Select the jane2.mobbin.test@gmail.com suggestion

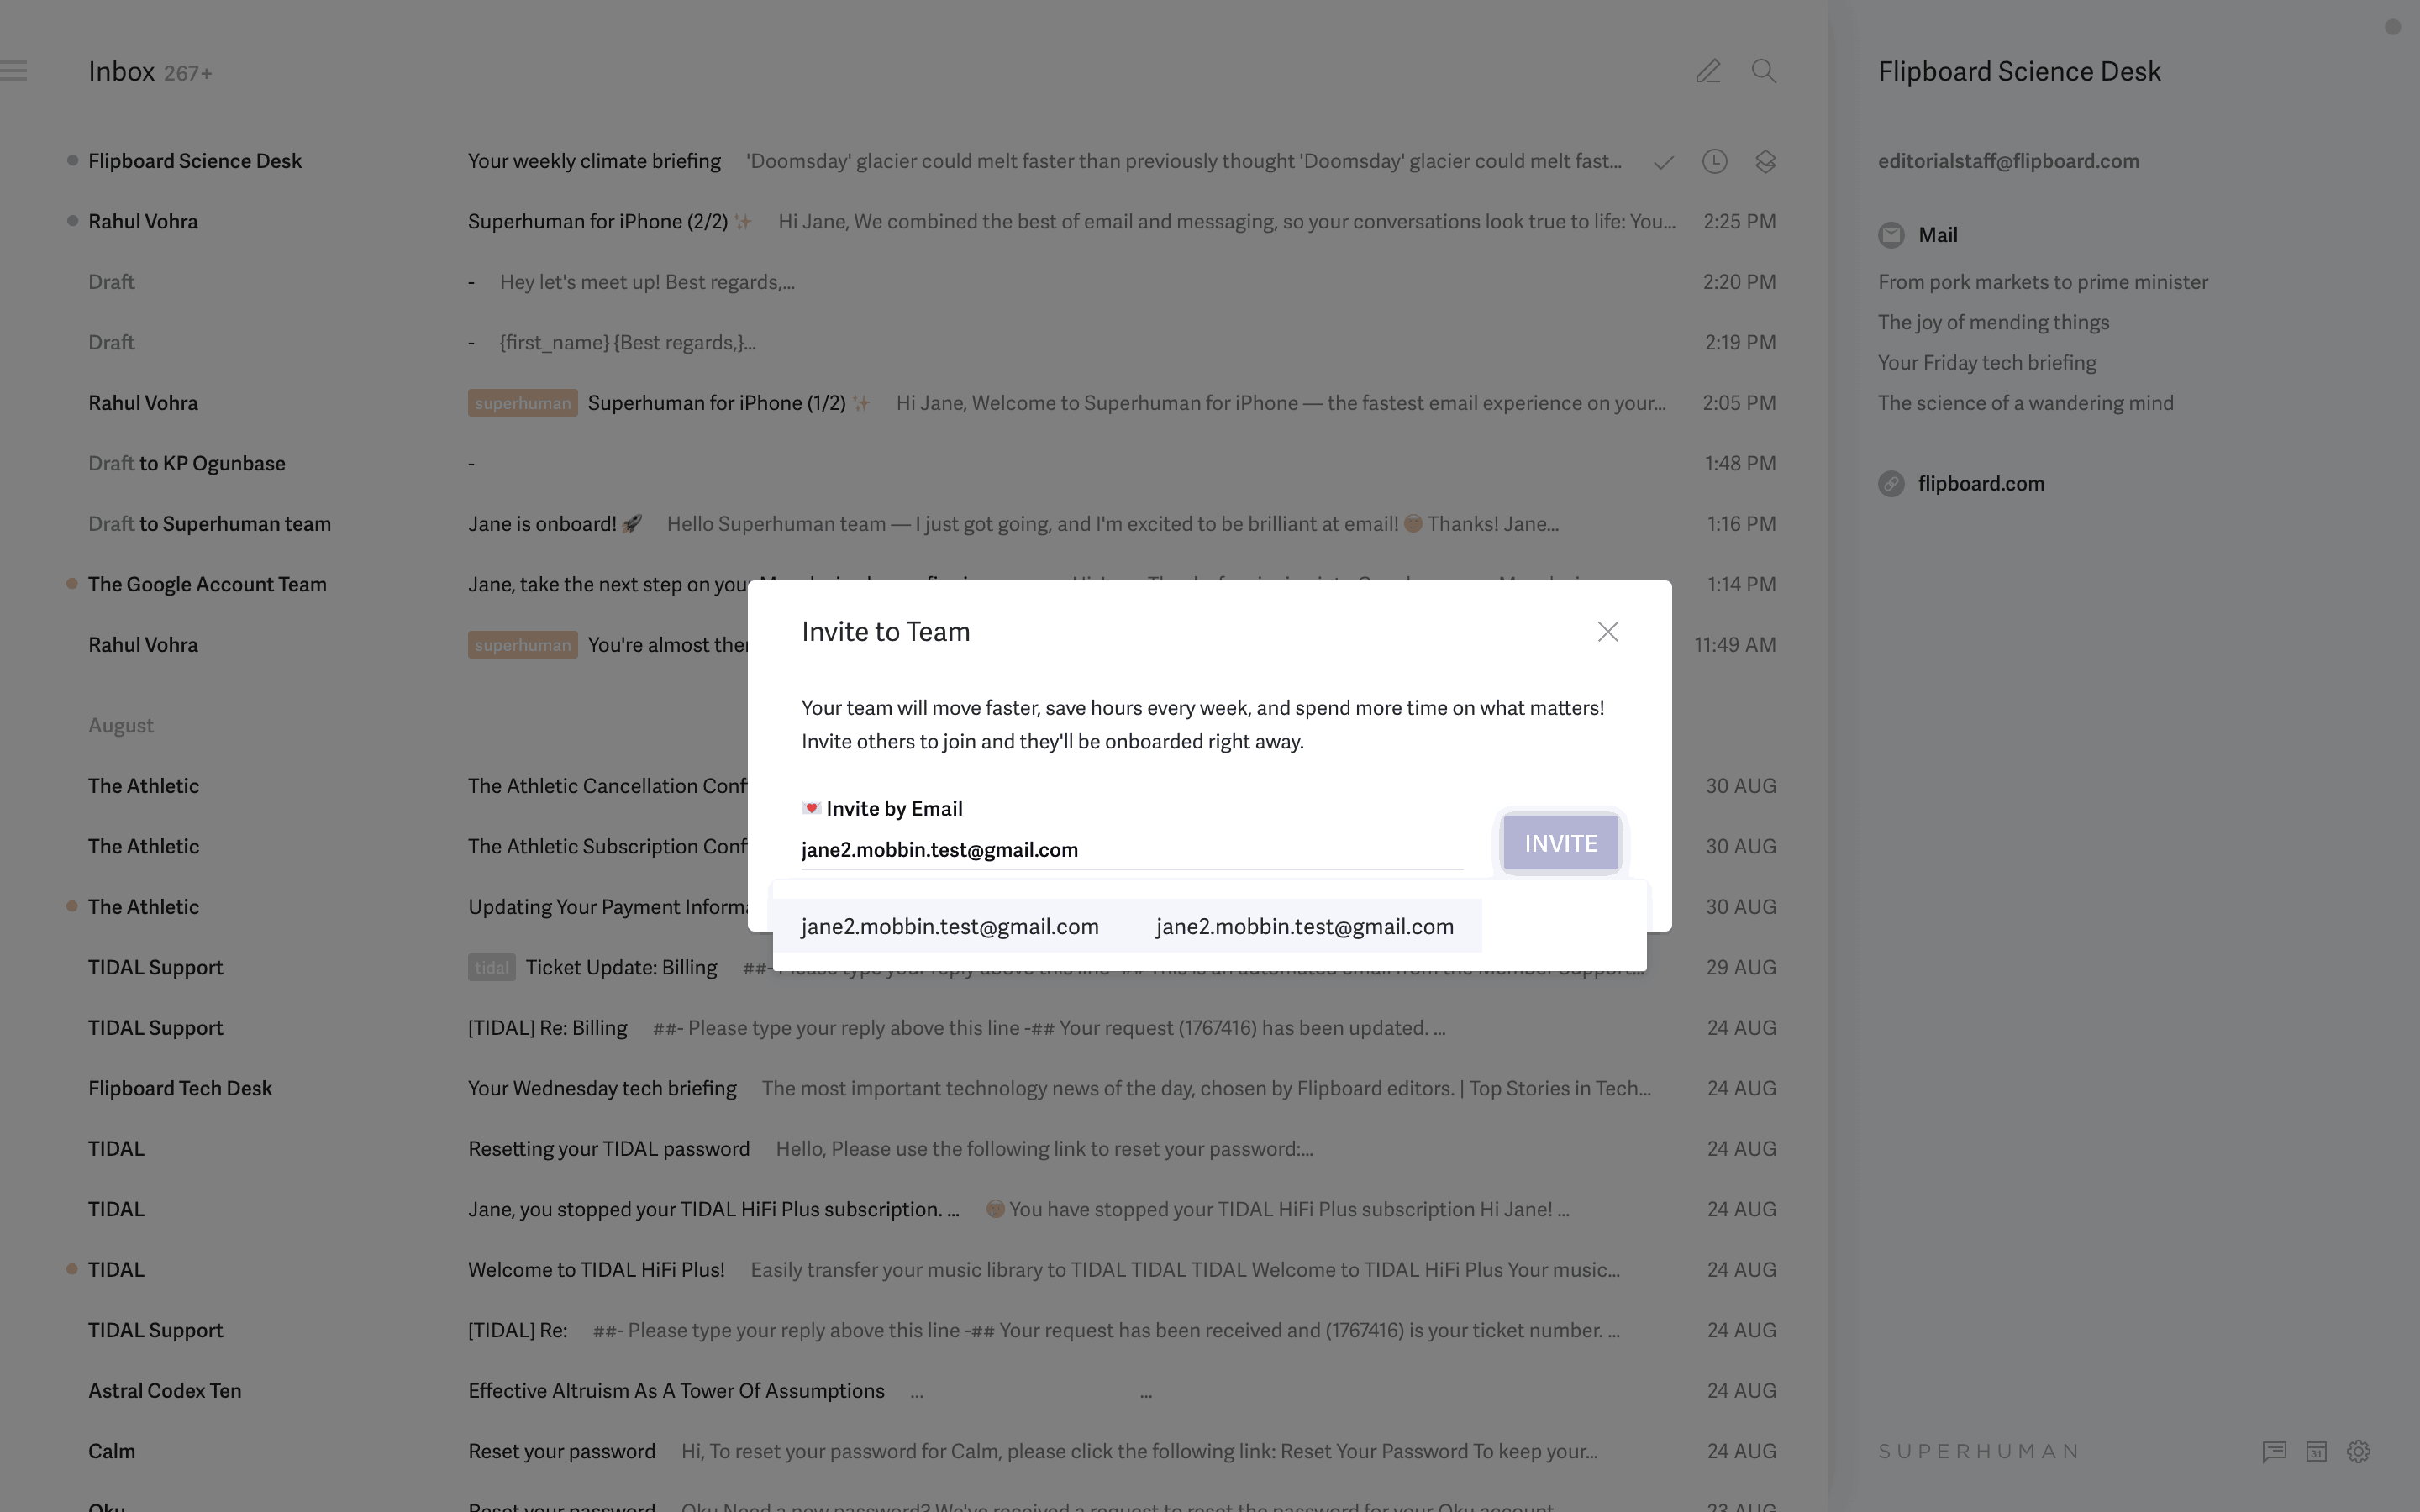pyautogui.click(x=1127, y=926)
